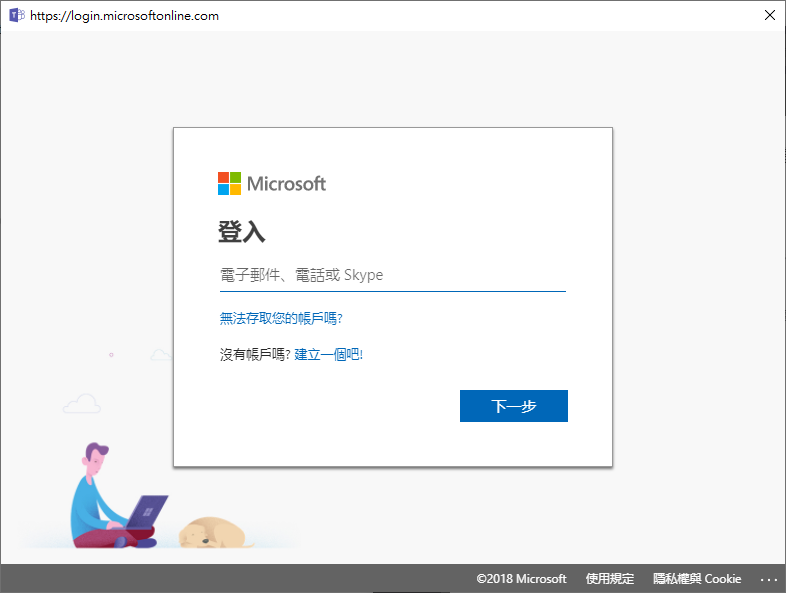Image resolution: width=786 pixels, height=593 pixels.
Task: Open the footer ellipsis more options
Action: tap(768, 579)
